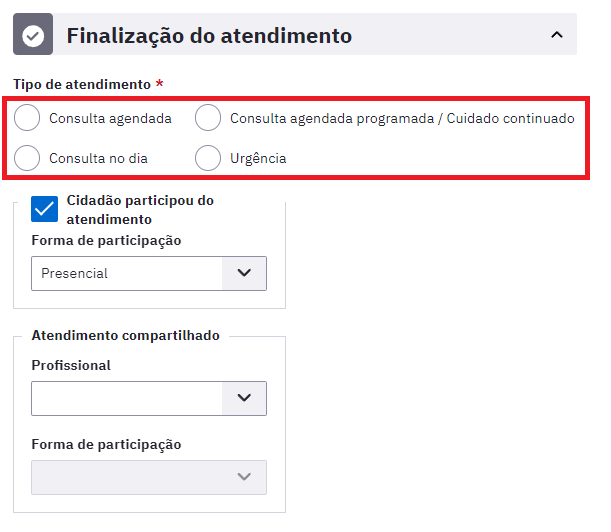Screen dimensions: 611x532
Task: Pick Urgência as tipo de atendimento
Action: 208,158
